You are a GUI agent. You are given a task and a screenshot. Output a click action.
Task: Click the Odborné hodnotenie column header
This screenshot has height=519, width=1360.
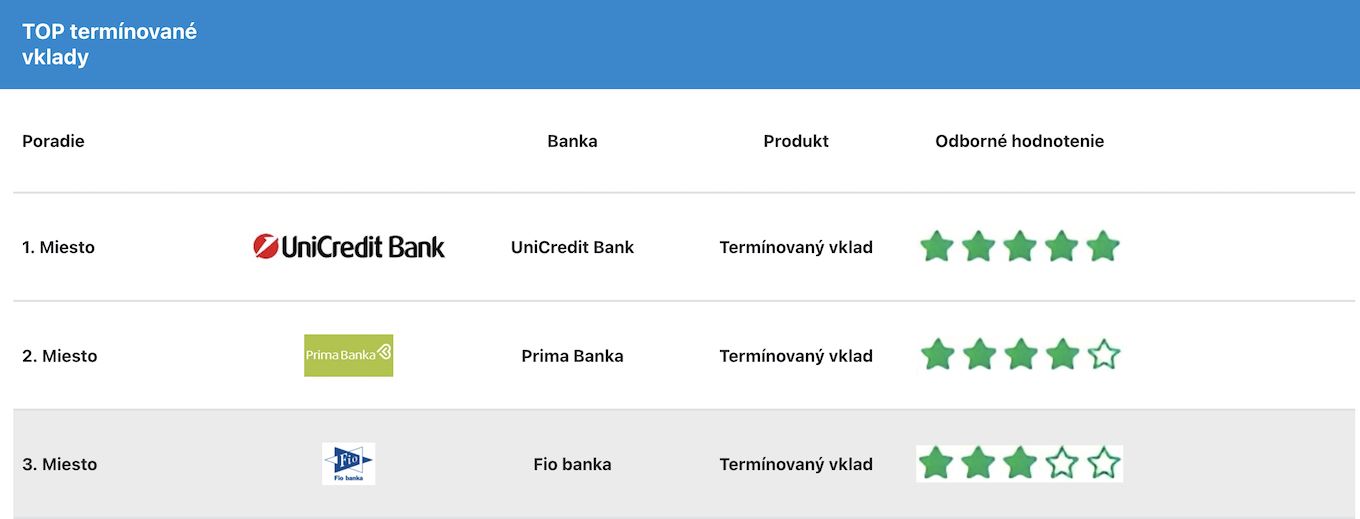pos(1019,141)
